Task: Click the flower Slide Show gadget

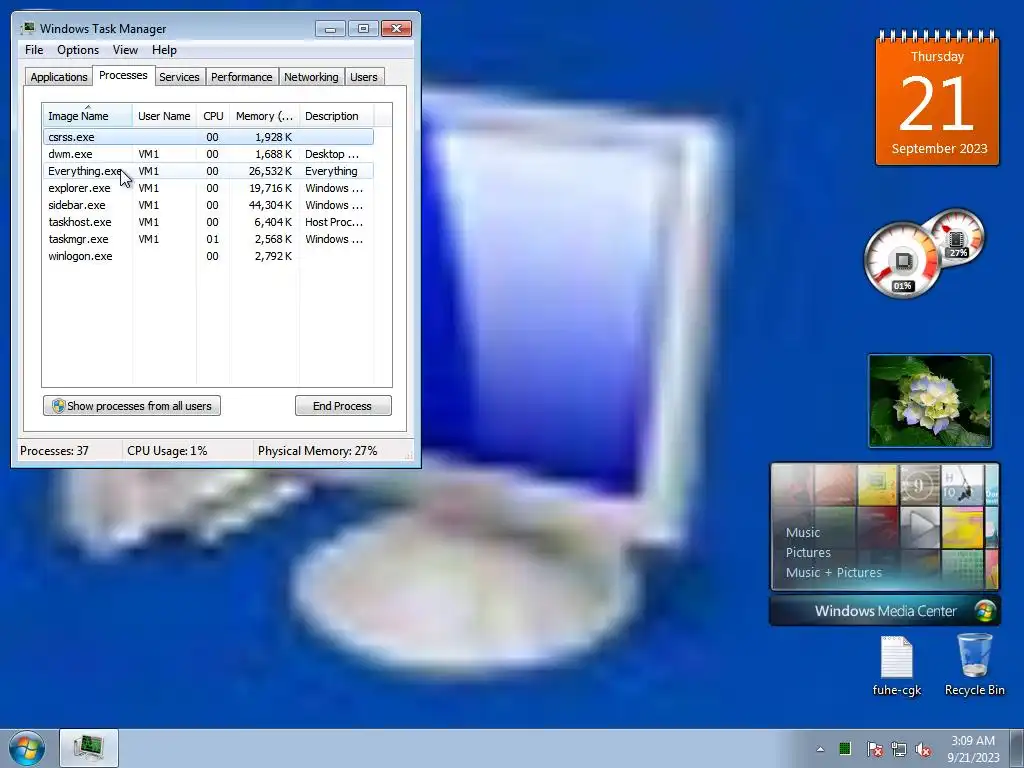Action: (x=930, y=401)
